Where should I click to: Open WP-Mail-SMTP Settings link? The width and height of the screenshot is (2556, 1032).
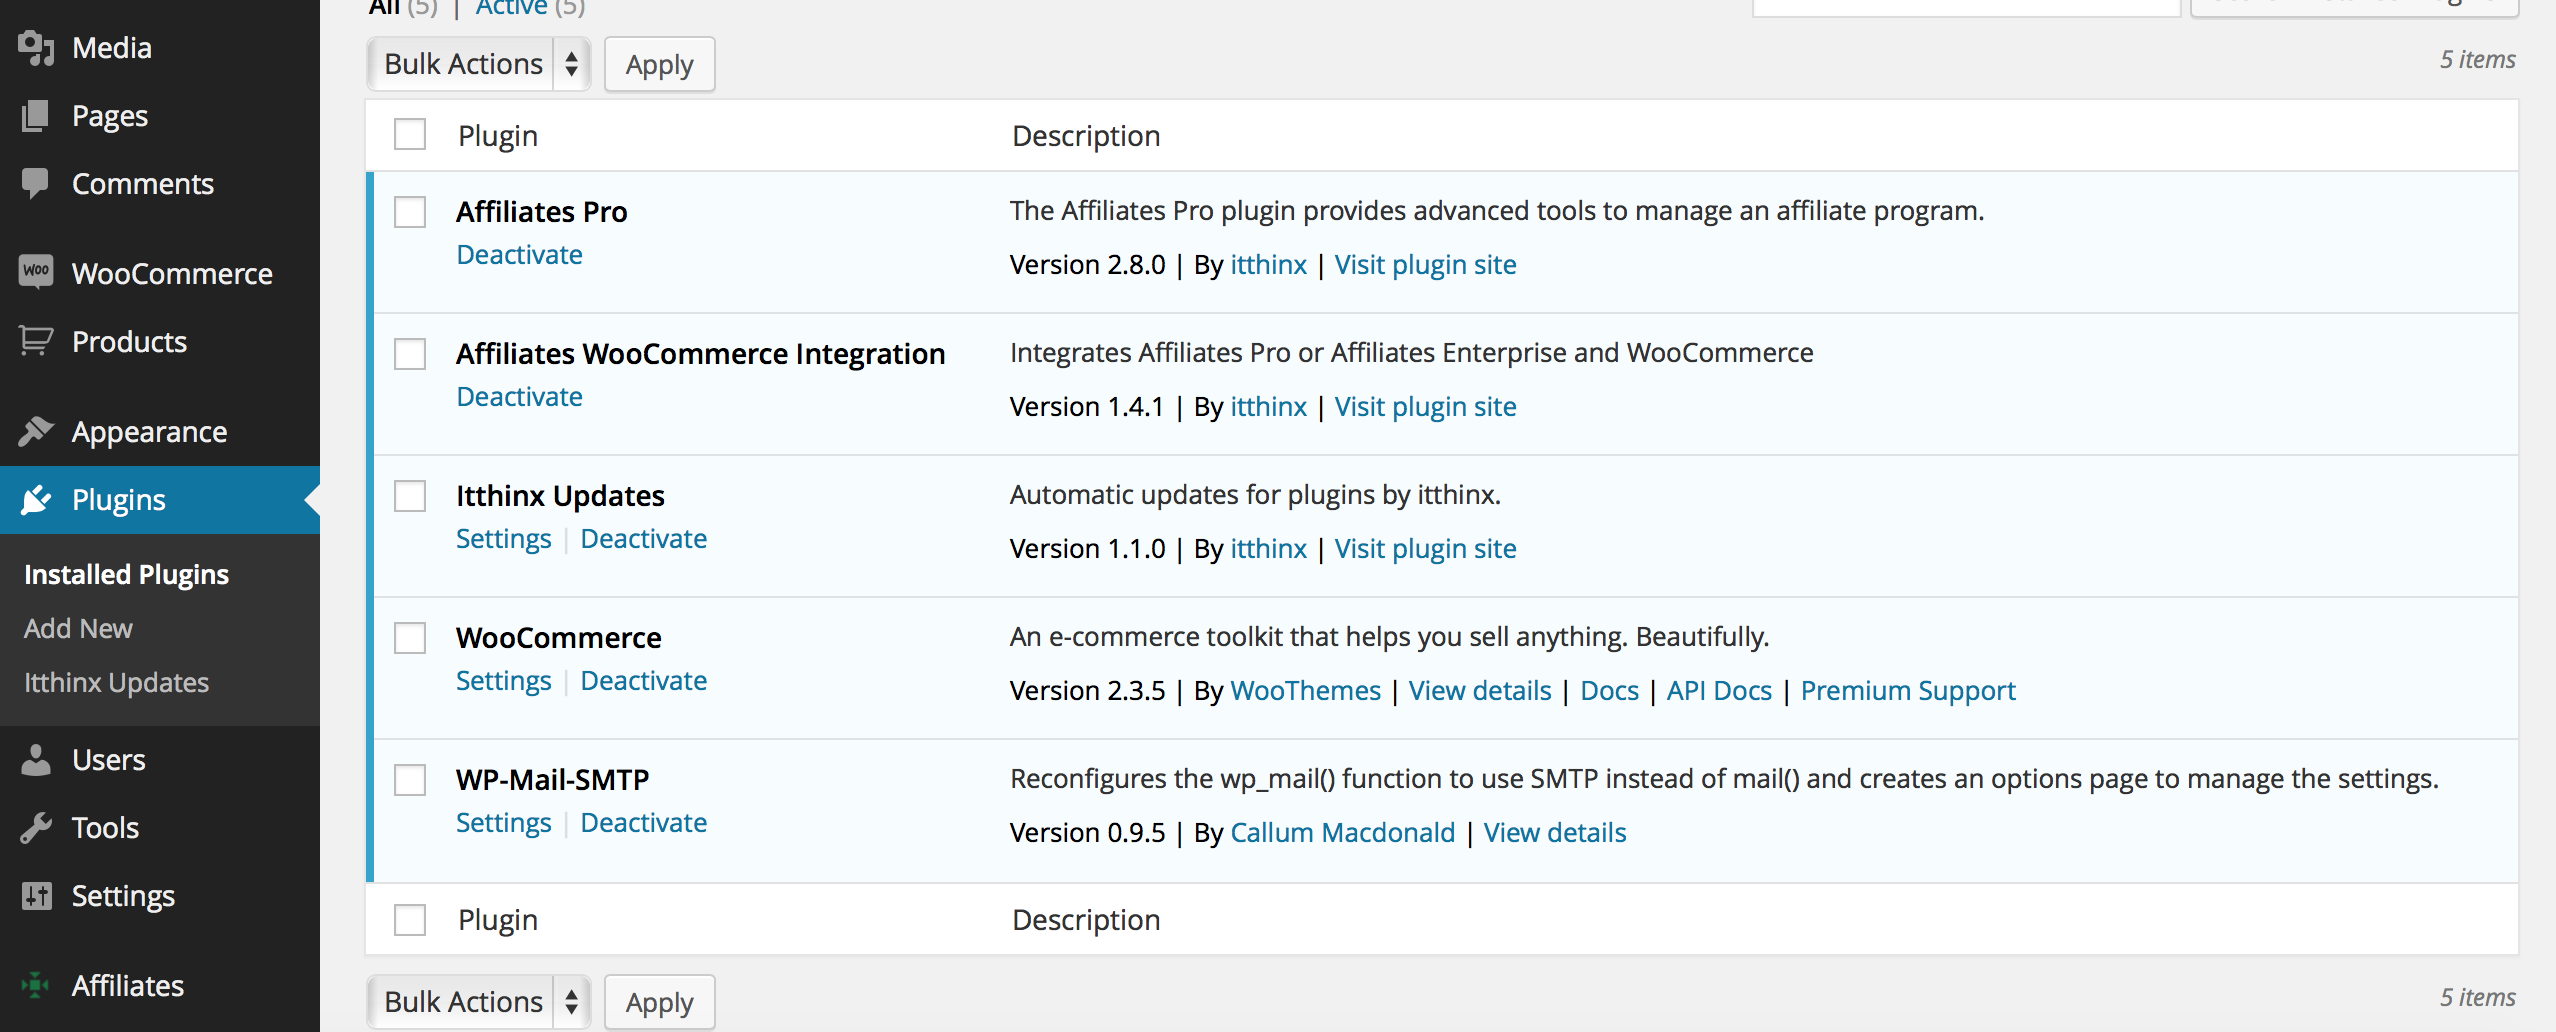(503, 823)
